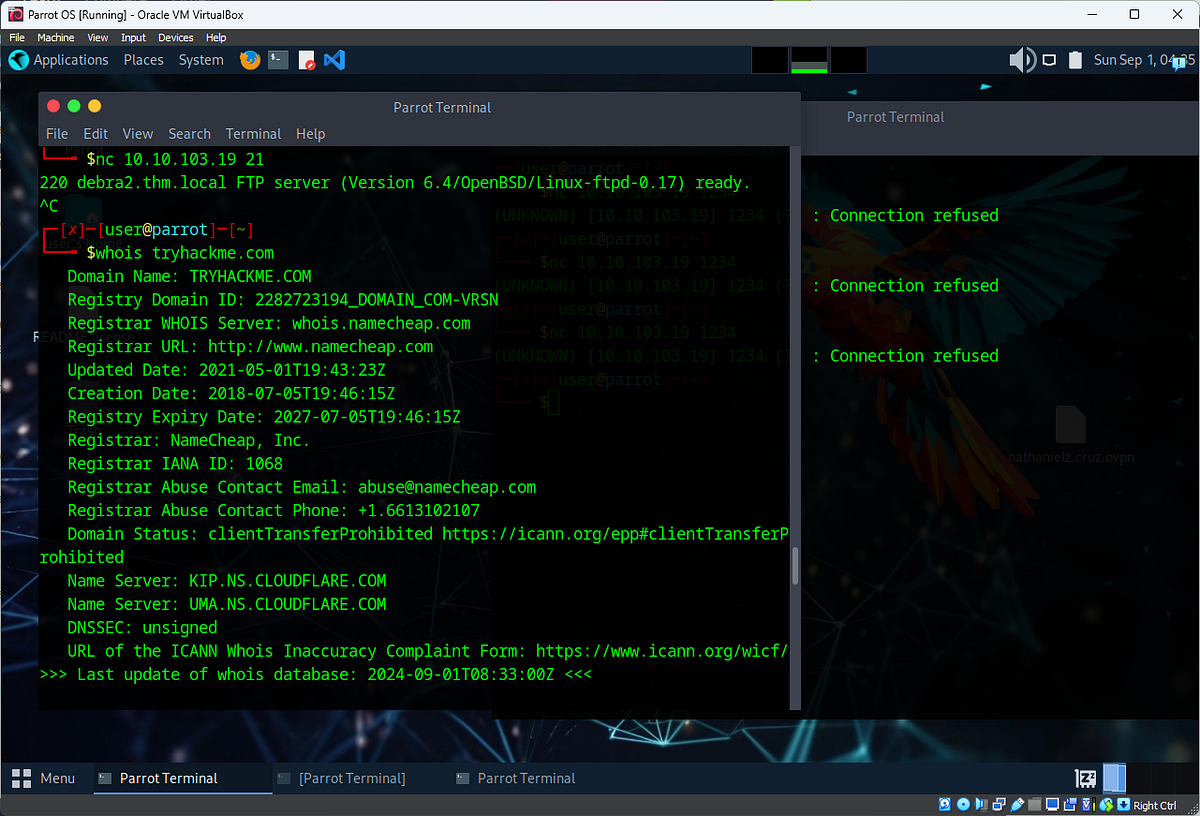This screenshot has width=1200, height=816.
Task: Click the text 'whois tryhackme.com' command
Action: (185, 252)
